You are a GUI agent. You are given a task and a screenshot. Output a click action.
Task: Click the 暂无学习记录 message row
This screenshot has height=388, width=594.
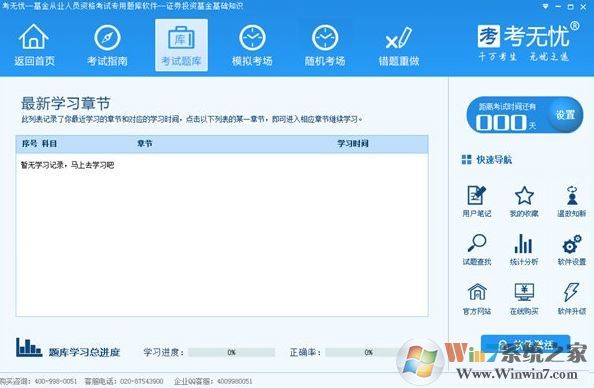click(x=67, y=165)
